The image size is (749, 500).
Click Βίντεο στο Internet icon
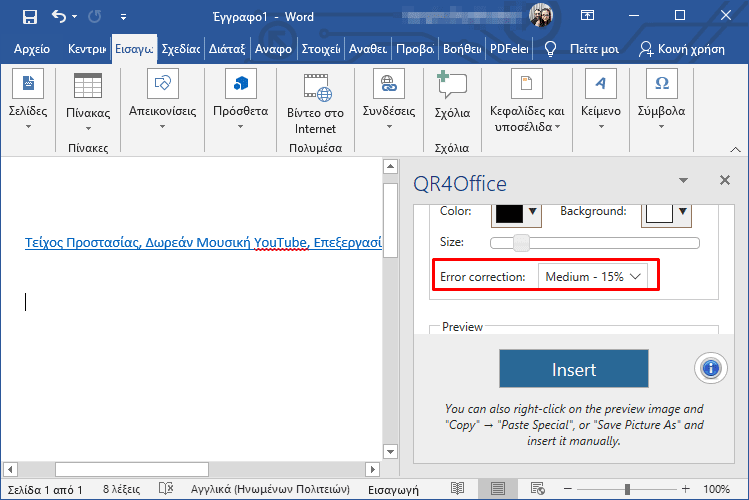(x=316, y=87)
